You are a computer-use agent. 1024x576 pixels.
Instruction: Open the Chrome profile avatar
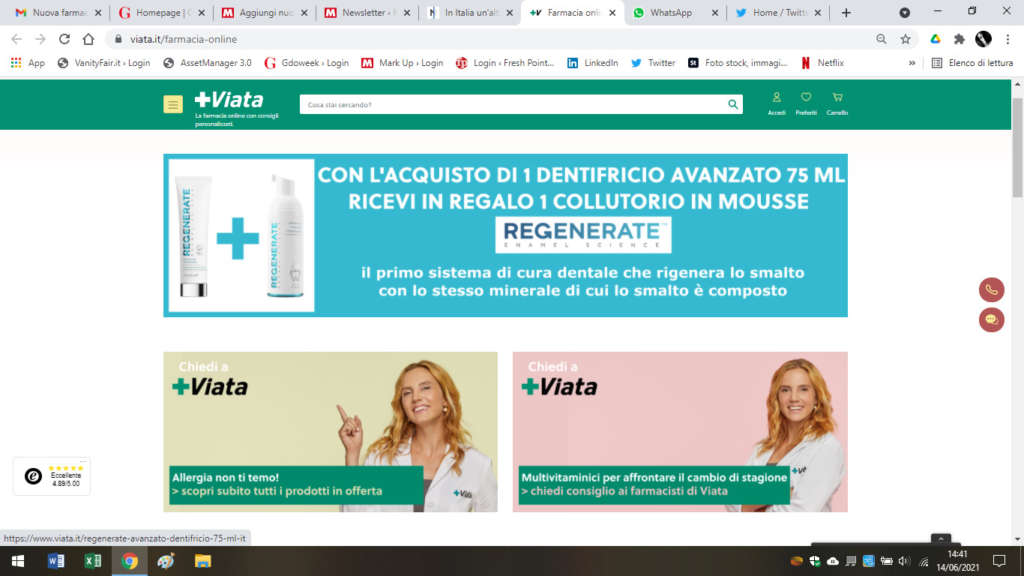(x=983, y=39)
